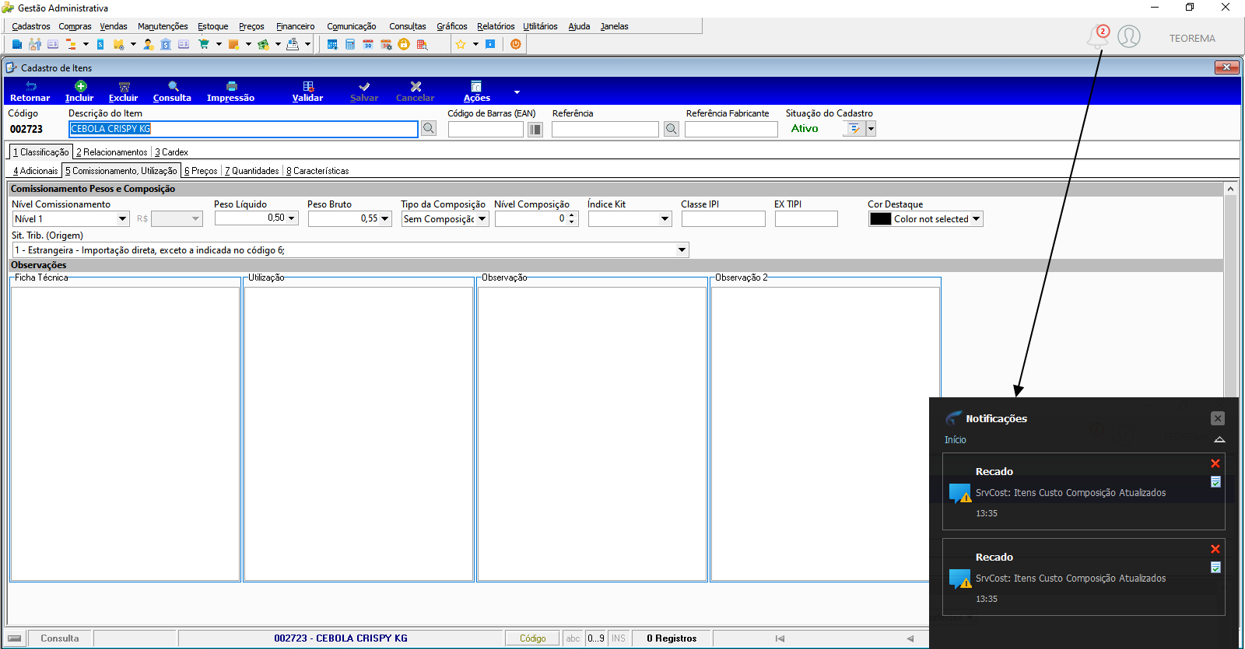1245x649 pixels.
Task: Click the cash register toolbar icon
Action: tap(293, 44)
